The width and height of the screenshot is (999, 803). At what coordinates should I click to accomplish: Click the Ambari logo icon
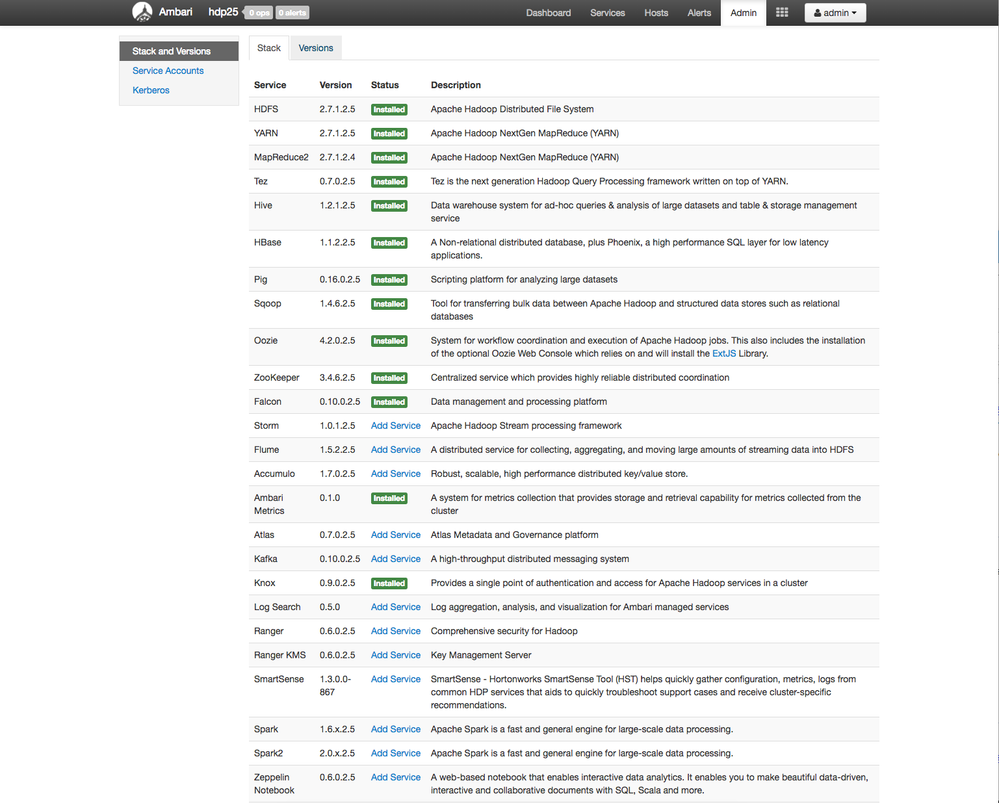click(142, 11)
